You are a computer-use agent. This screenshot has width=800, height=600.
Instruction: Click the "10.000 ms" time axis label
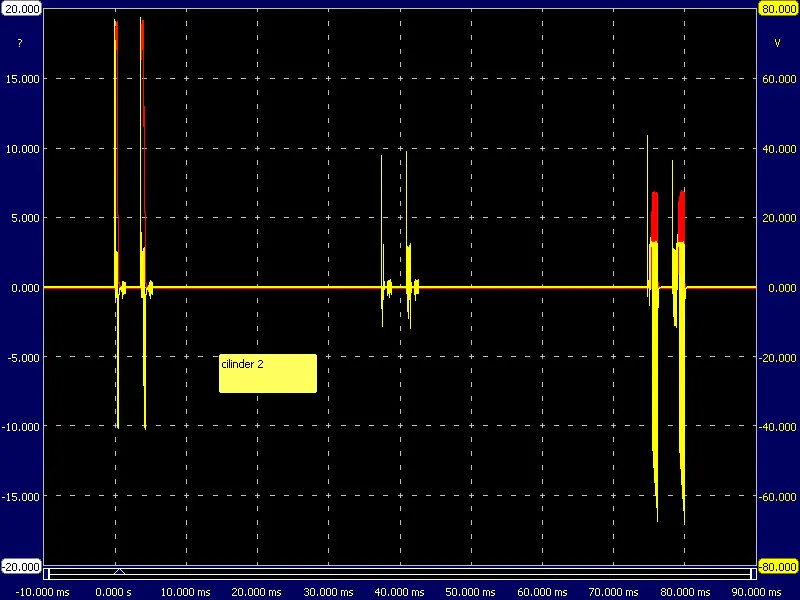186,592
